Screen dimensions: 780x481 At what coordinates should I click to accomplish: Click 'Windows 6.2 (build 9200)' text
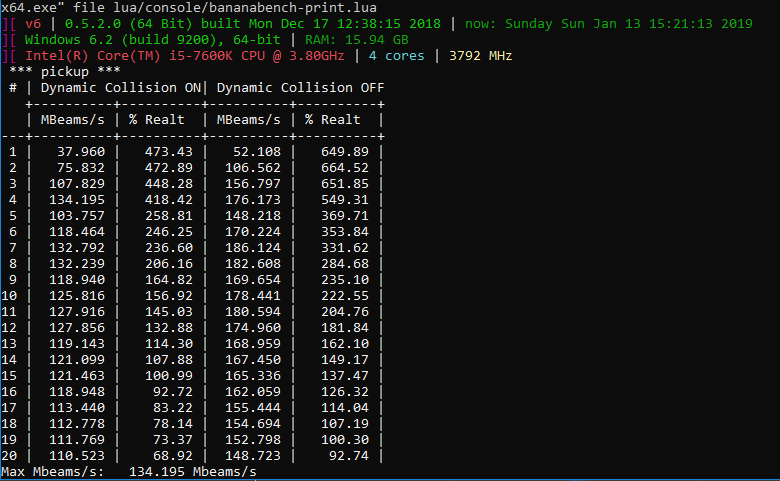[x=120, y=40]
